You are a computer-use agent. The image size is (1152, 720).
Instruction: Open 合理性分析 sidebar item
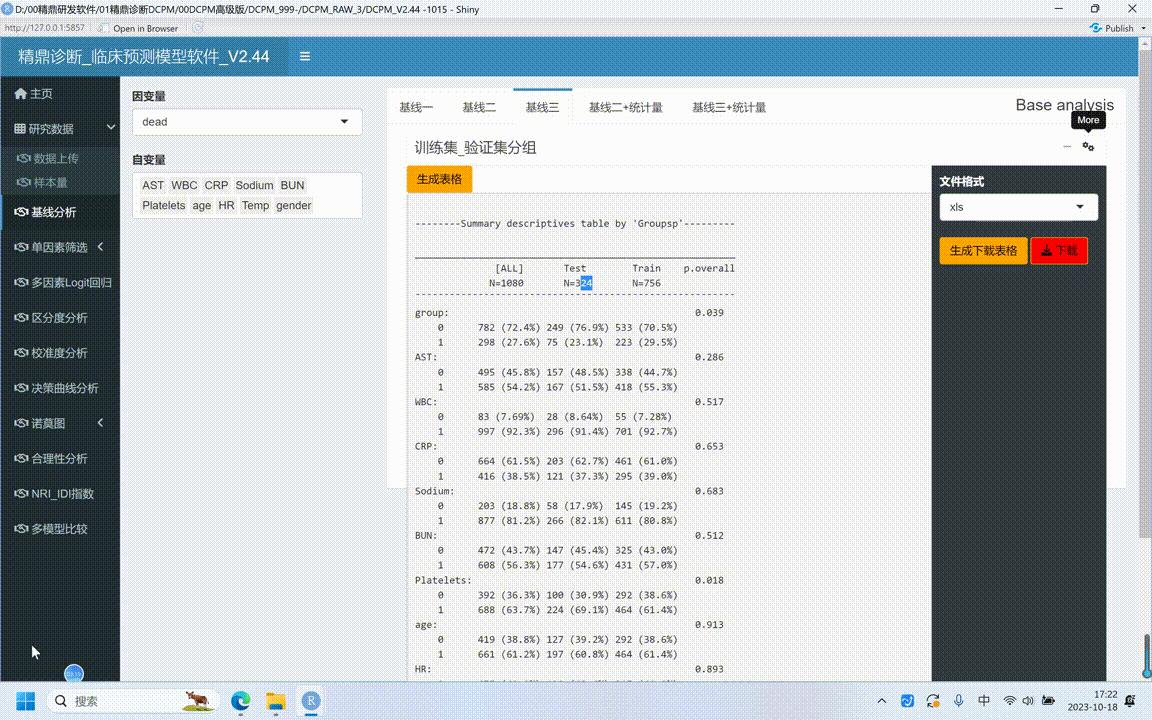51,458
